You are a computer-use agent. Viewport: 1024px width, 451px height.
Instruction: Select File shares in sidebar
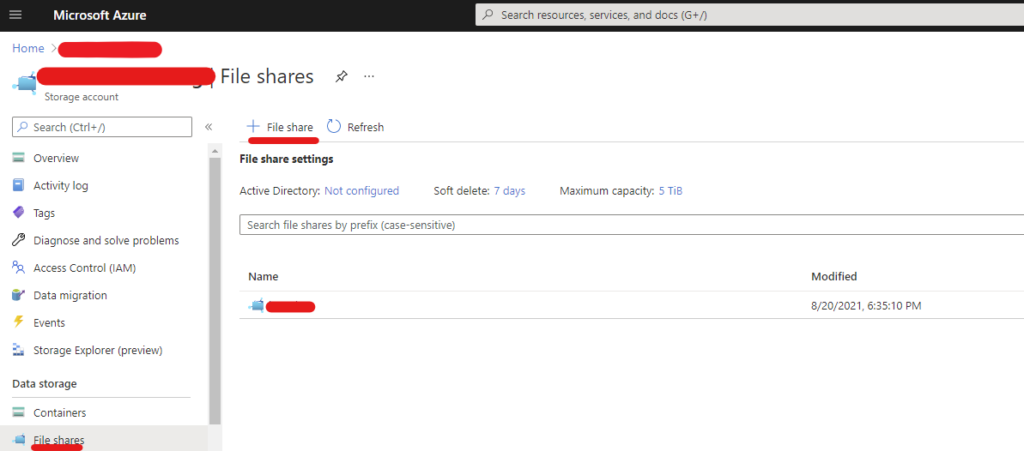(x=59, y=440)
